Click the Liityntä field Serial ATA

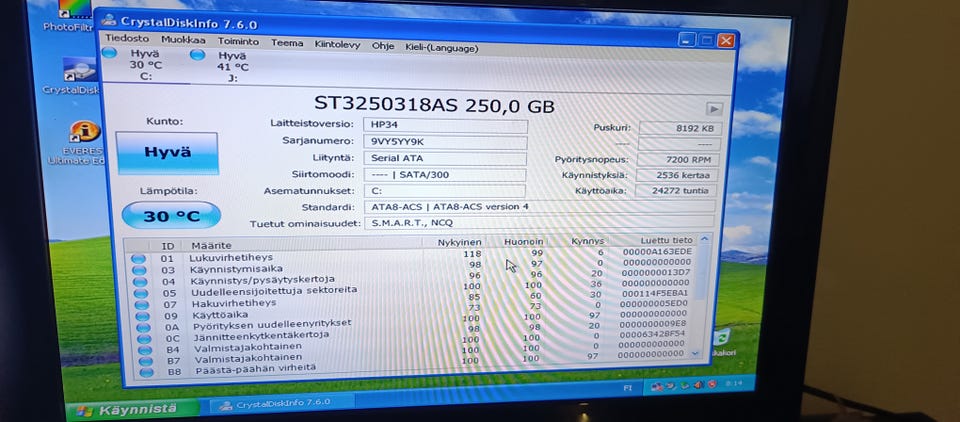(x=445, y=158)
